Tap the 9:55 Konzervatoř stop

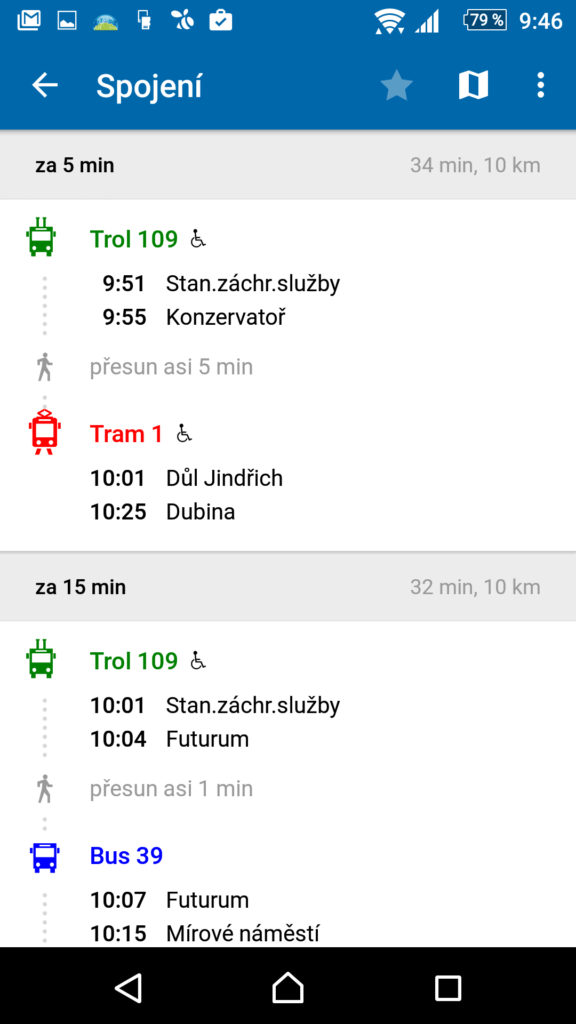pyautogui.click(x=194, y=317)
